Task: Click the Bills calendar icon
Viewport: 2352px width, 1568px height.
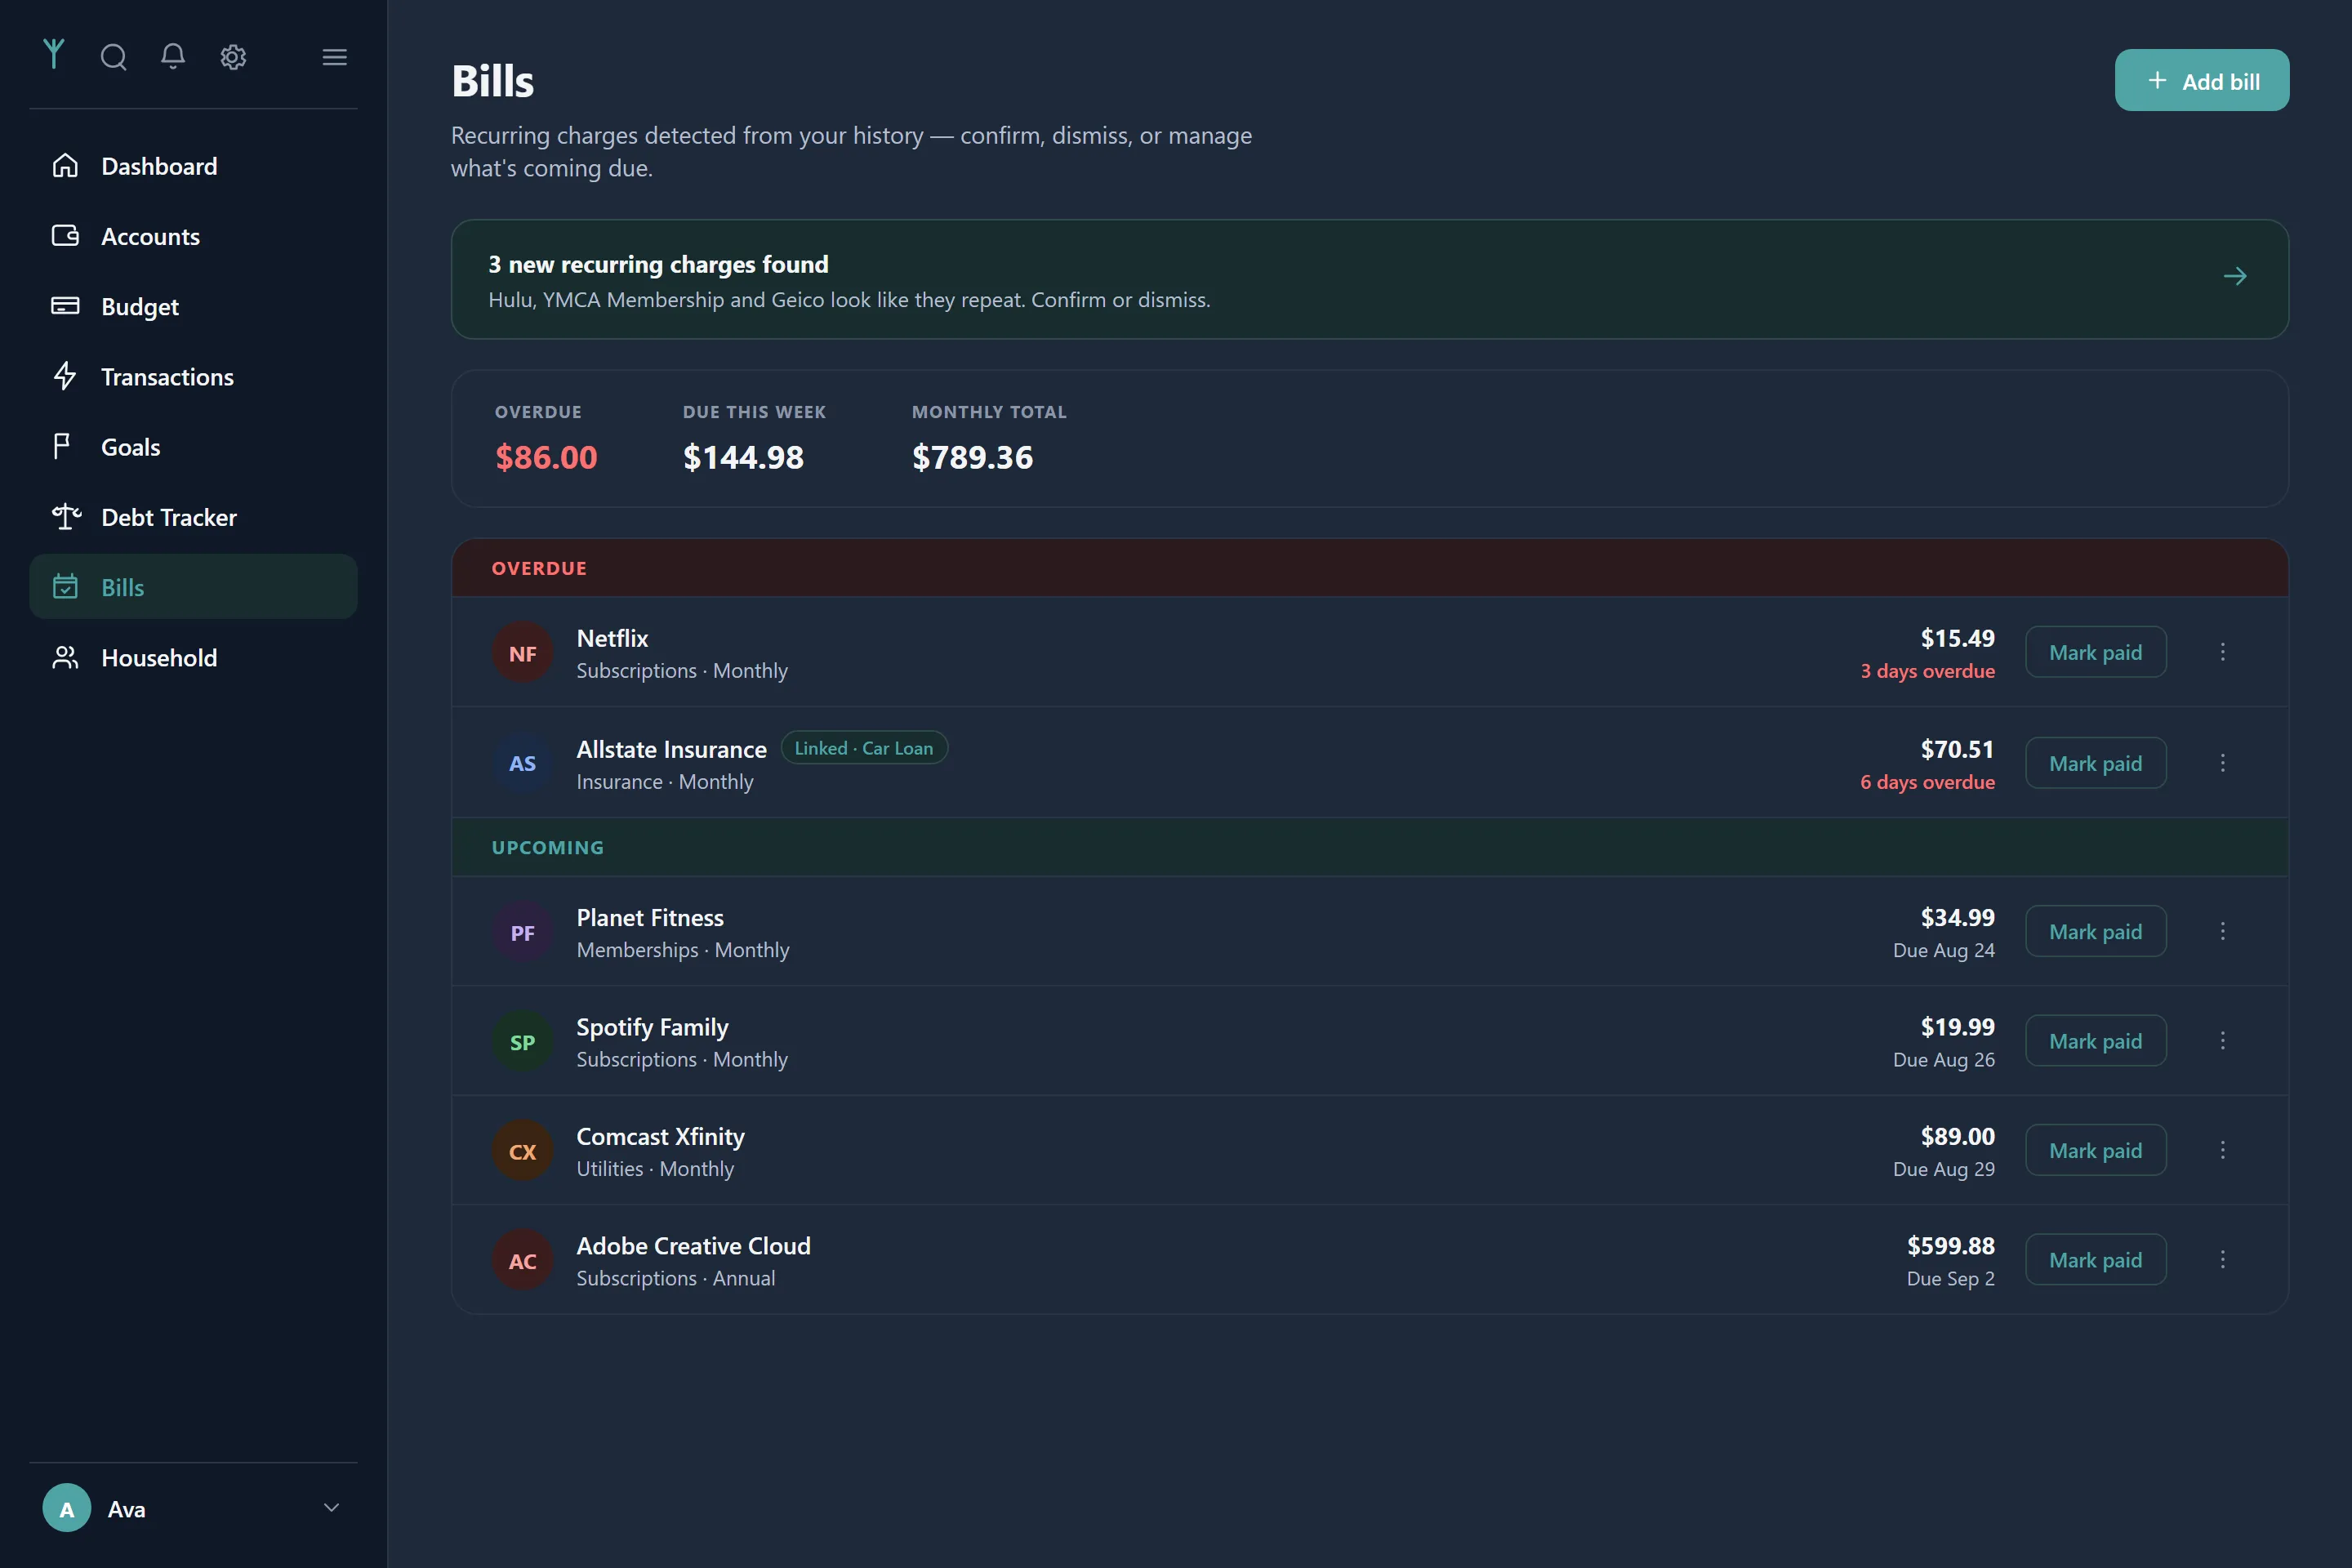Action: point(65,586)
